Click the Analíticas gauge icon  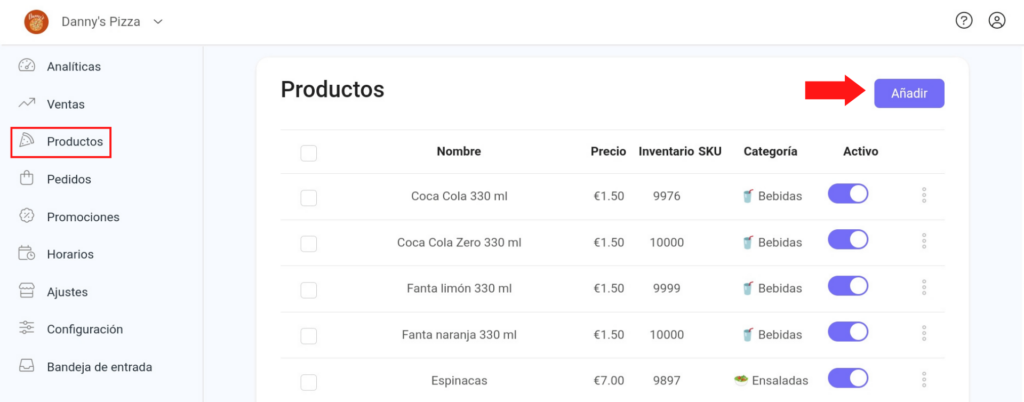[x=26, y=66]
